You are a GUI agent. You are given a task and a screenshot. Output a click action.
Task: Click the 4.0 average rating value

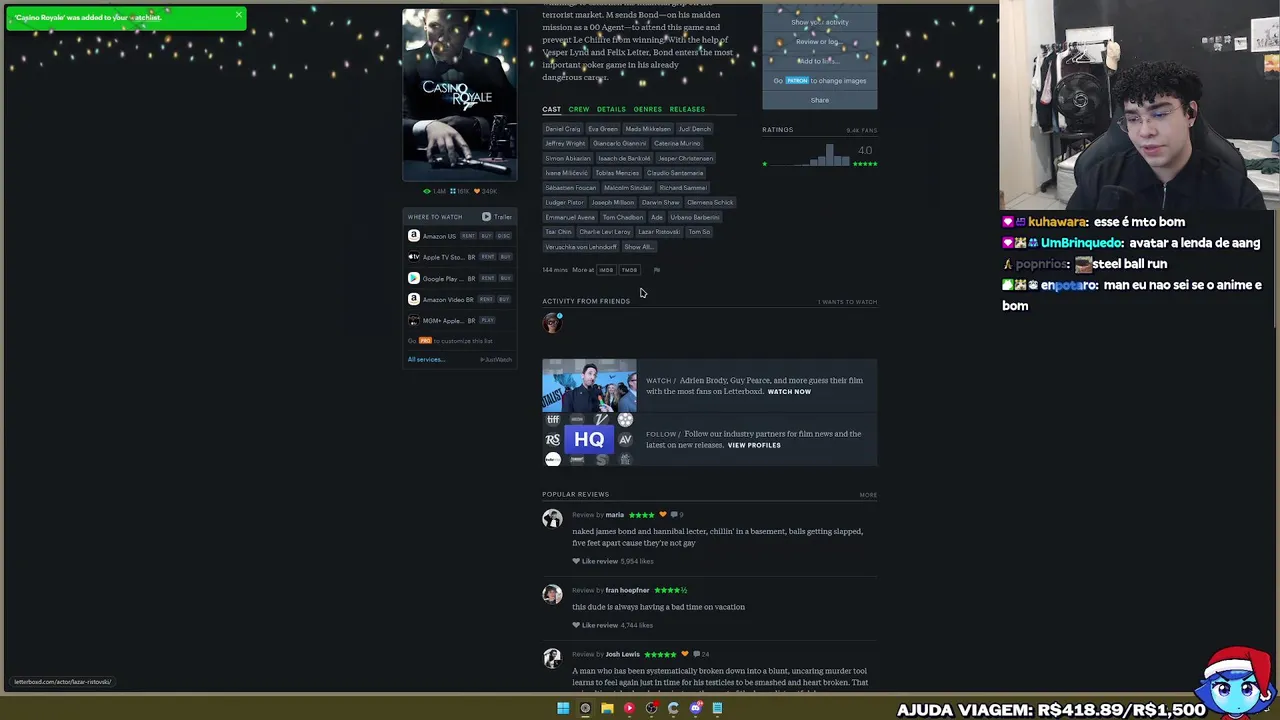865,150
